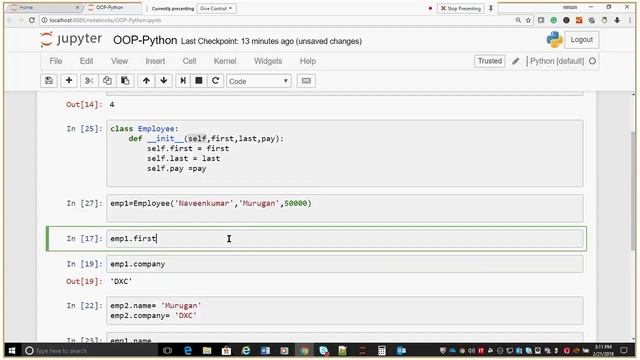Click the Python [default] kernel name
Image resolution: width=640 pixels, height=360 pixels.
pos(557,61)
